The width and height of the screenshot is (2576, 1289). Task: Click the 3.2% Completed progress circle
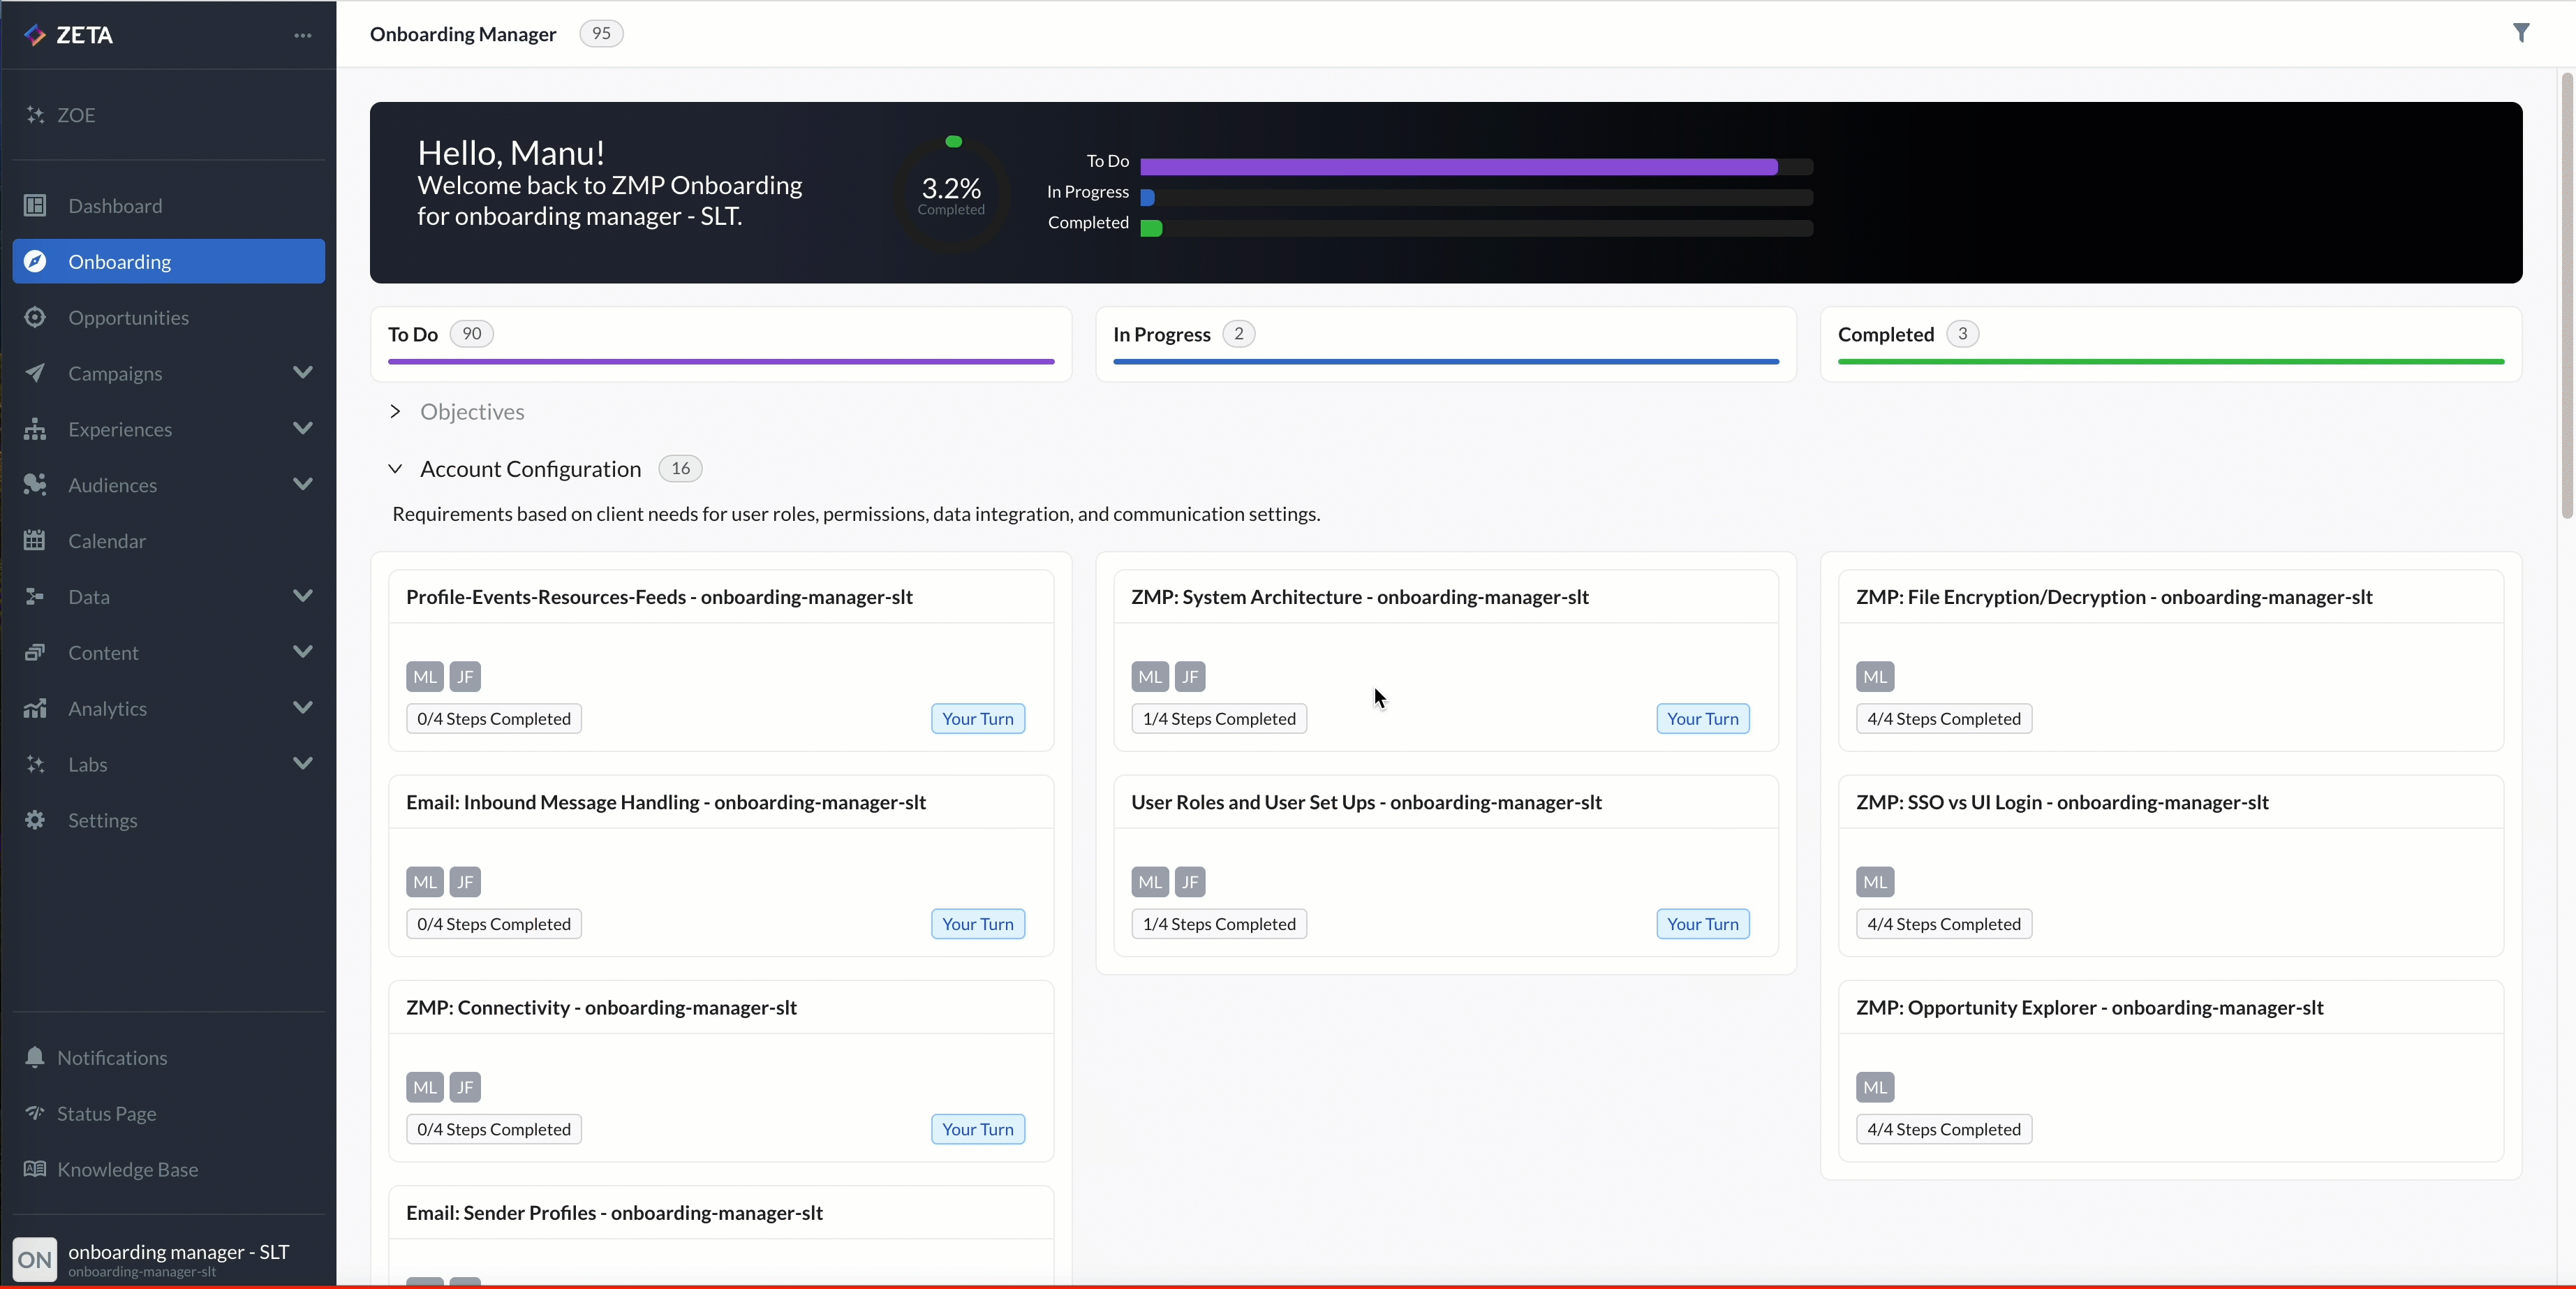(951, 195)
